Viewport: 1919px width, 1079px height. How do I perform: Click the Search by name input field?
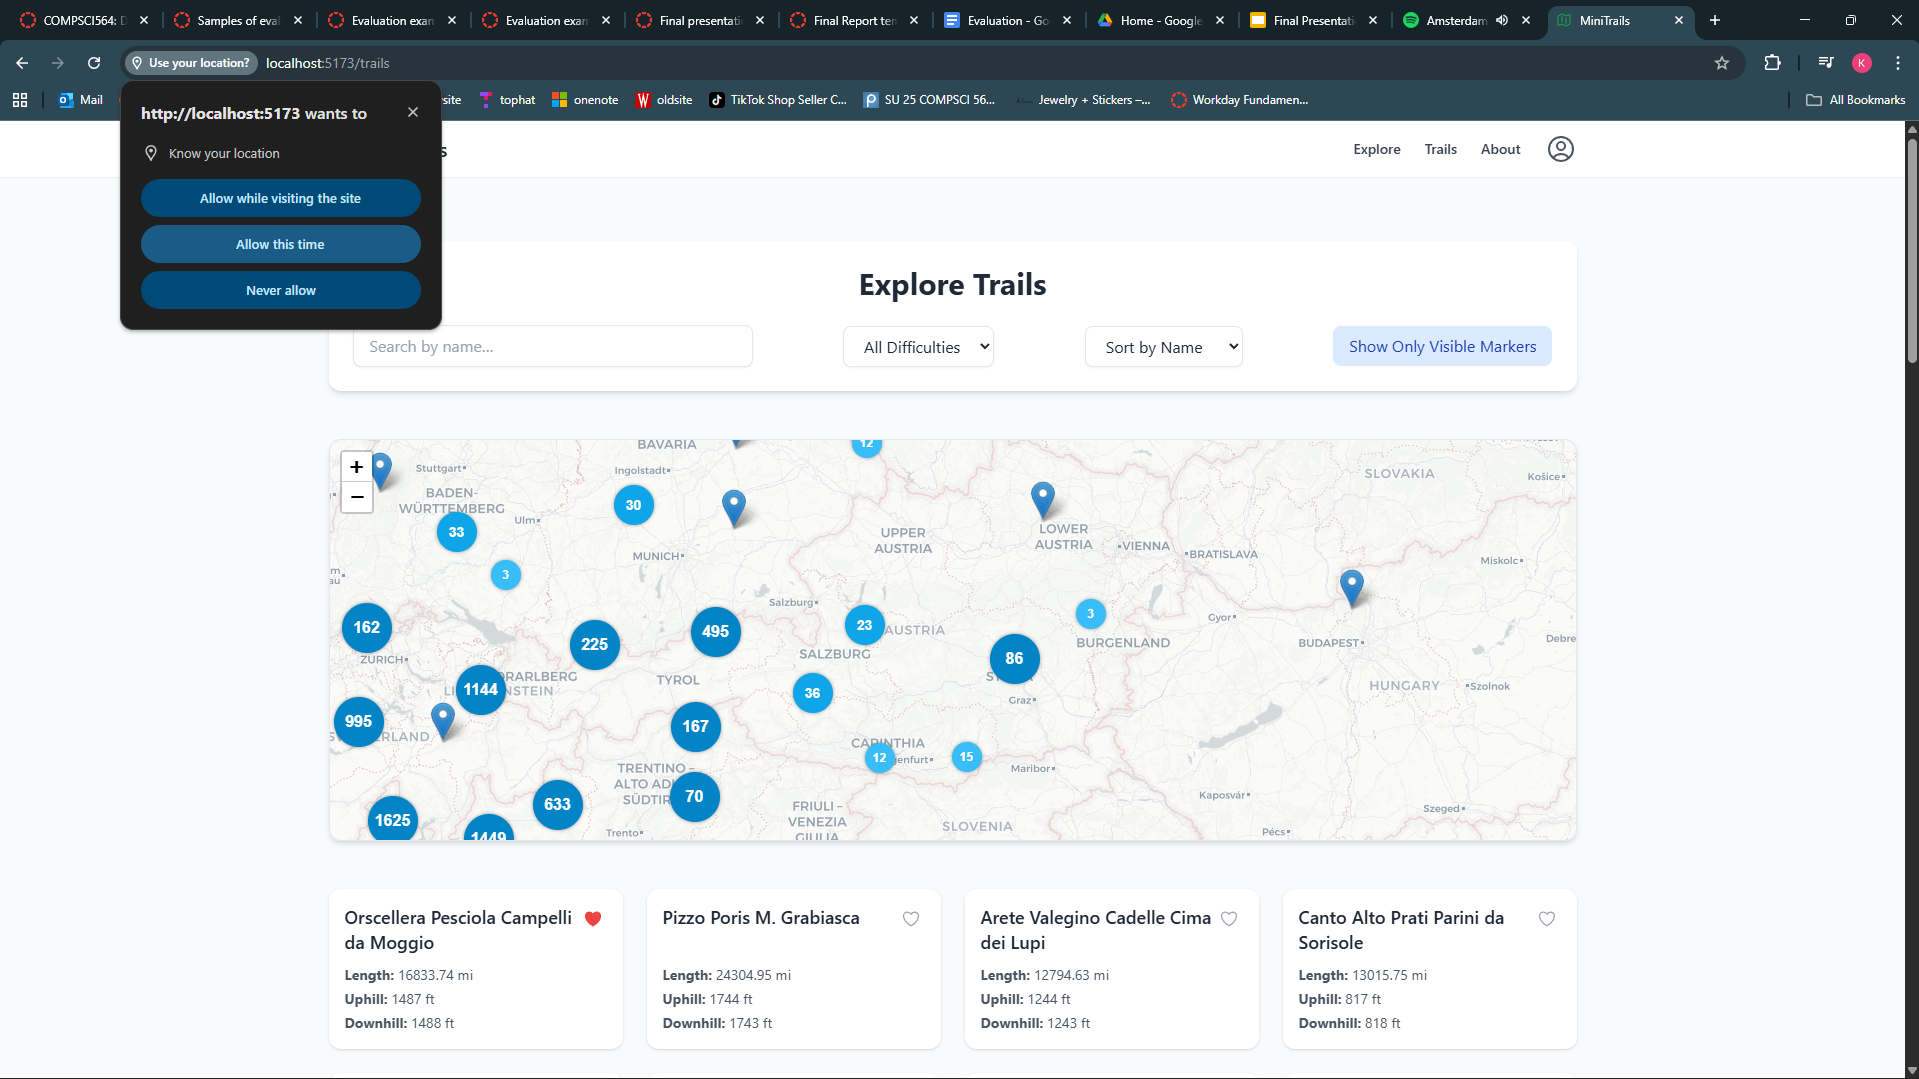[x=553, y=346]
